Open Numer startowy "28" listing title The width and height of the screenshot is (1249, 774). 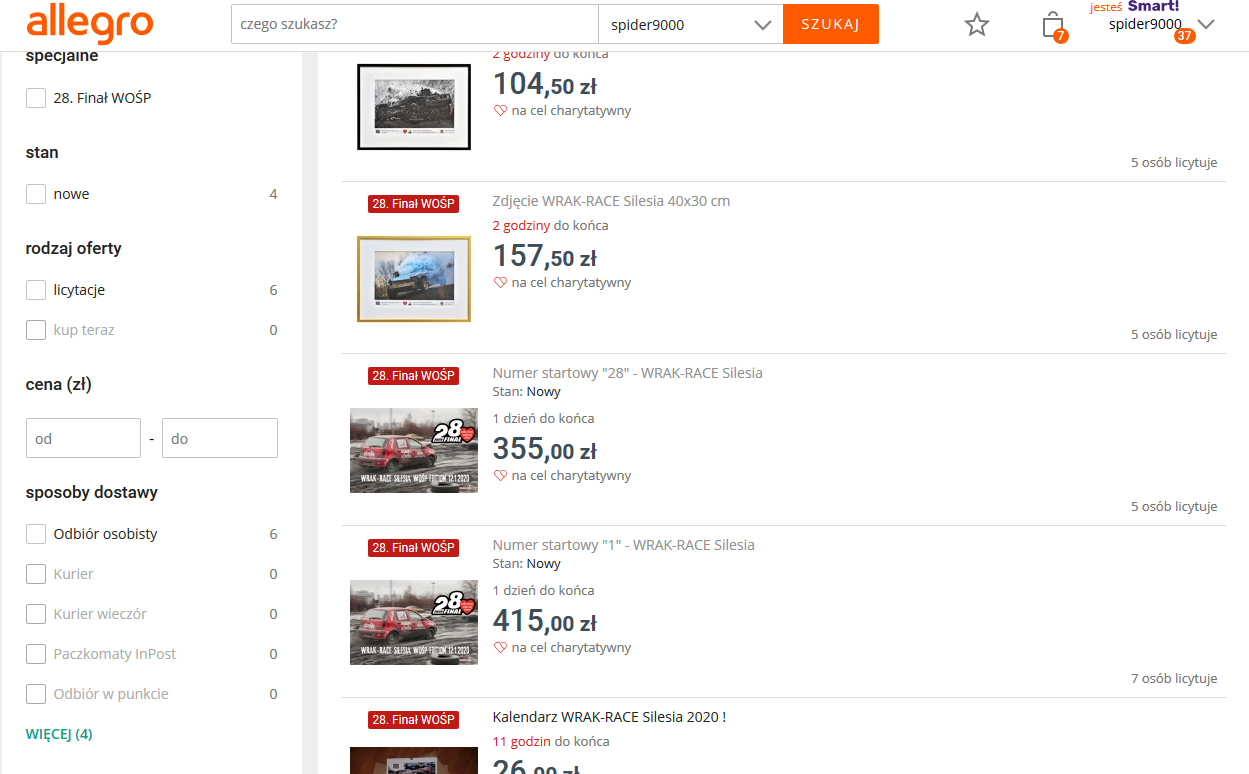(627, 373)
